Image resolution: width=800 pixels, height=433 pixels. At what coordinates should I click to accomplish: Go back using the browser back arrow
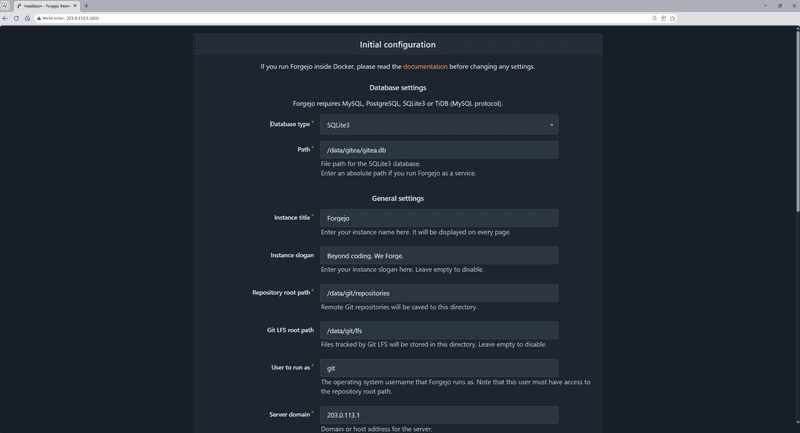tap(5, 18)
